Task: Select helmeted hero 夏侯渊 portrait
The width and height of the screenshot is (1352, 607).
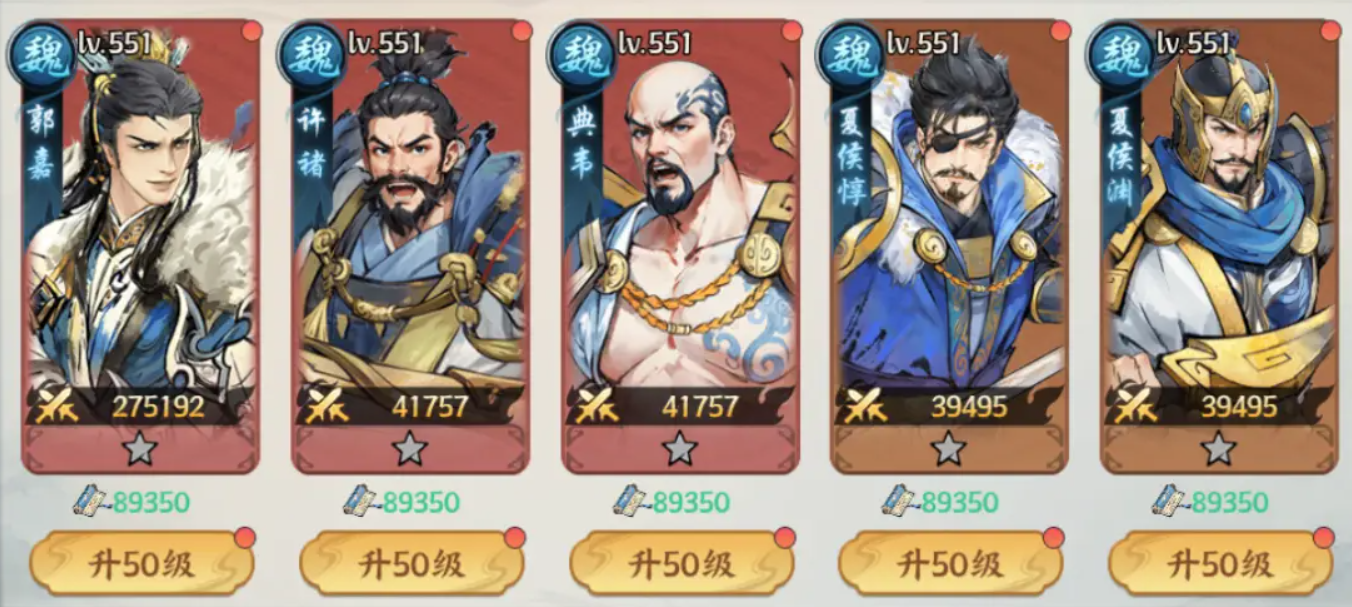Action: (1220, 215)
